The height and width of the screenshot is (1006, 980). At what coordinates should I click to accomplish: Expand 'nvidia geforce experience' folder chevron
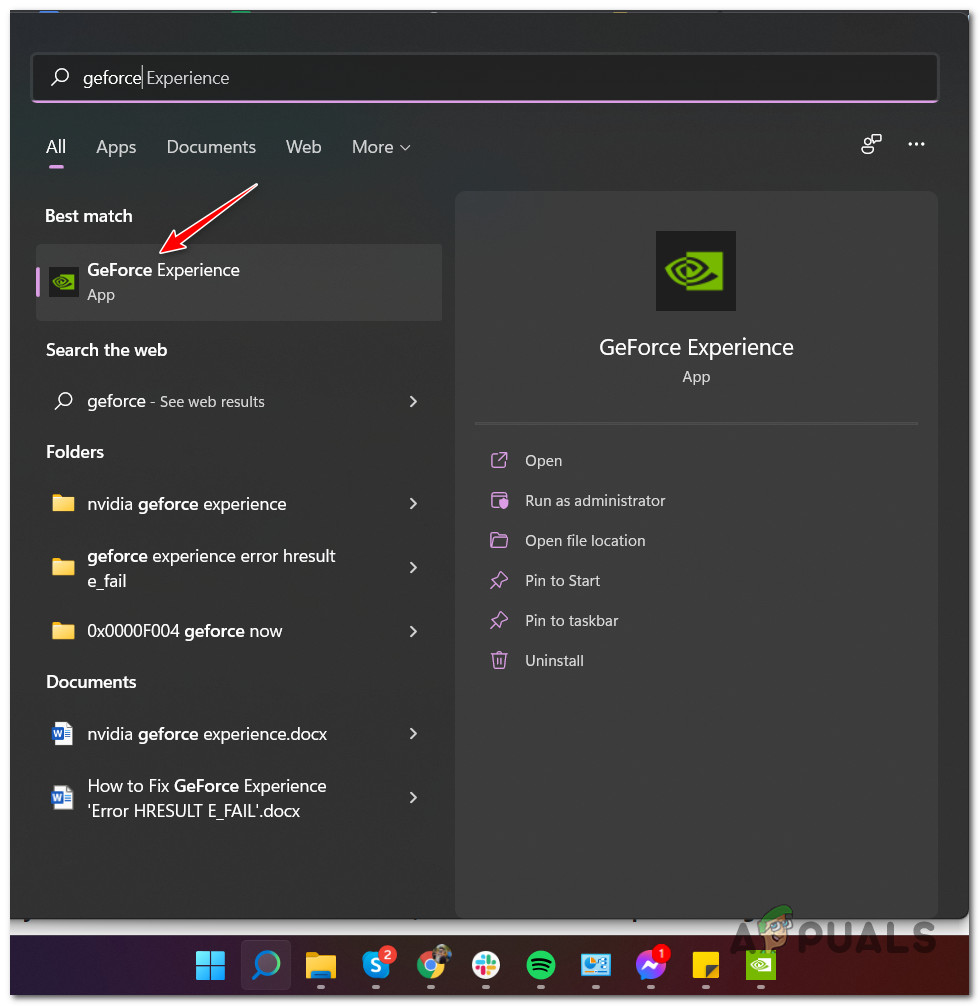pyautogui.click(x=413, y=504)
